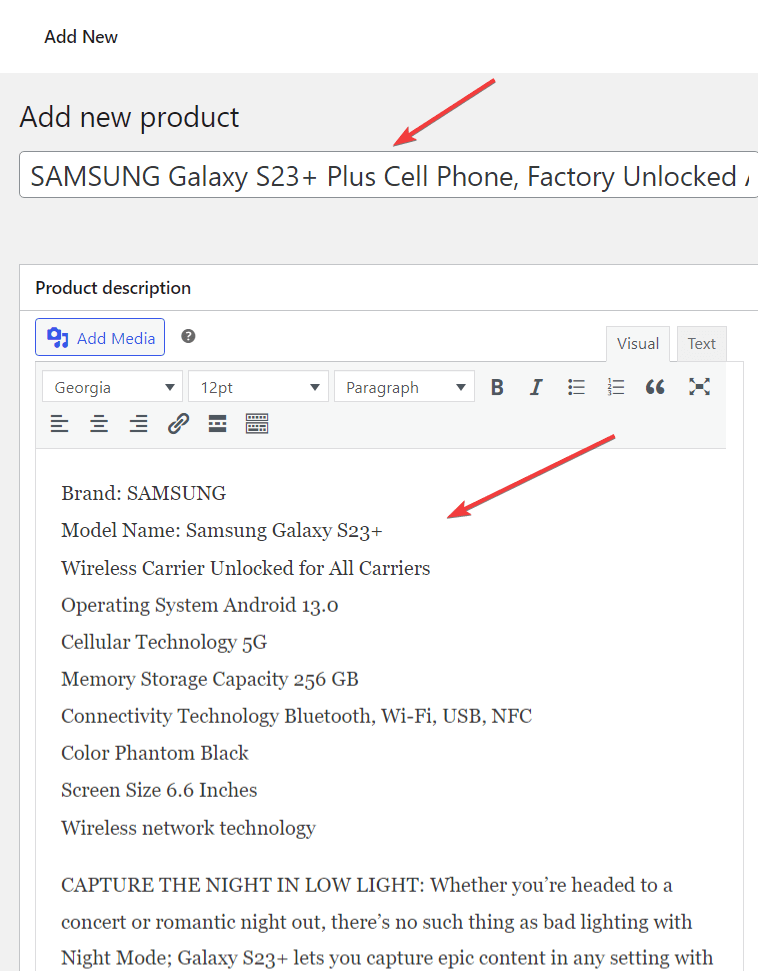The width and height of the screenshot is (758, 971).
Task: Click the Product description panel header
Action: point(388,288)
